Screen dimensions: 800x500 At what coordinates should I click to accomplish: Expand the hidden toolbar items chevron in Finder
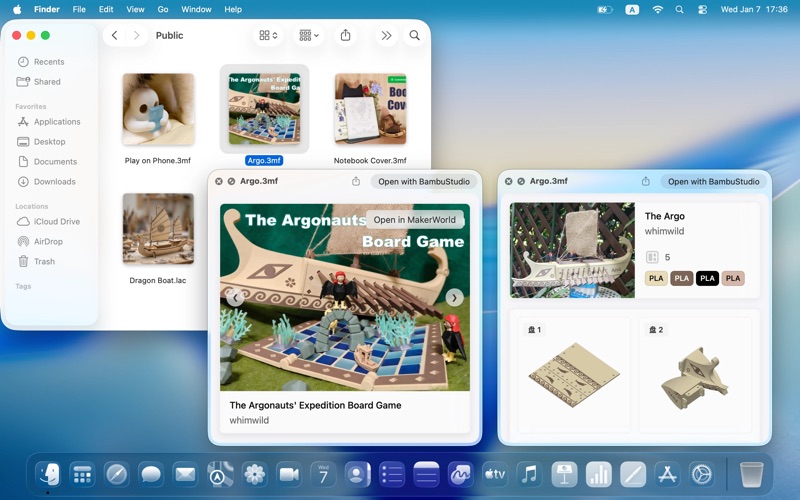point(386,35)
